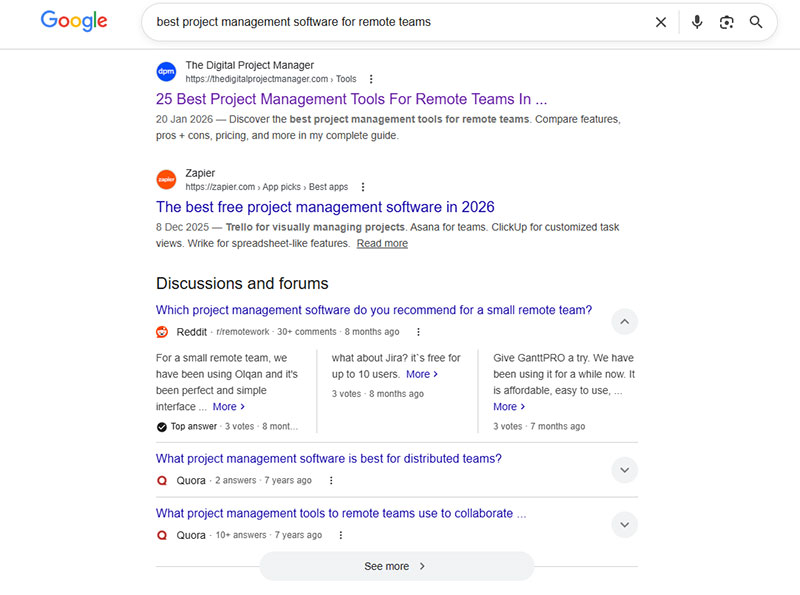This screenshot has height=595, width=800.
Task: Click the Zapier favicon
Action: point(165,180)
